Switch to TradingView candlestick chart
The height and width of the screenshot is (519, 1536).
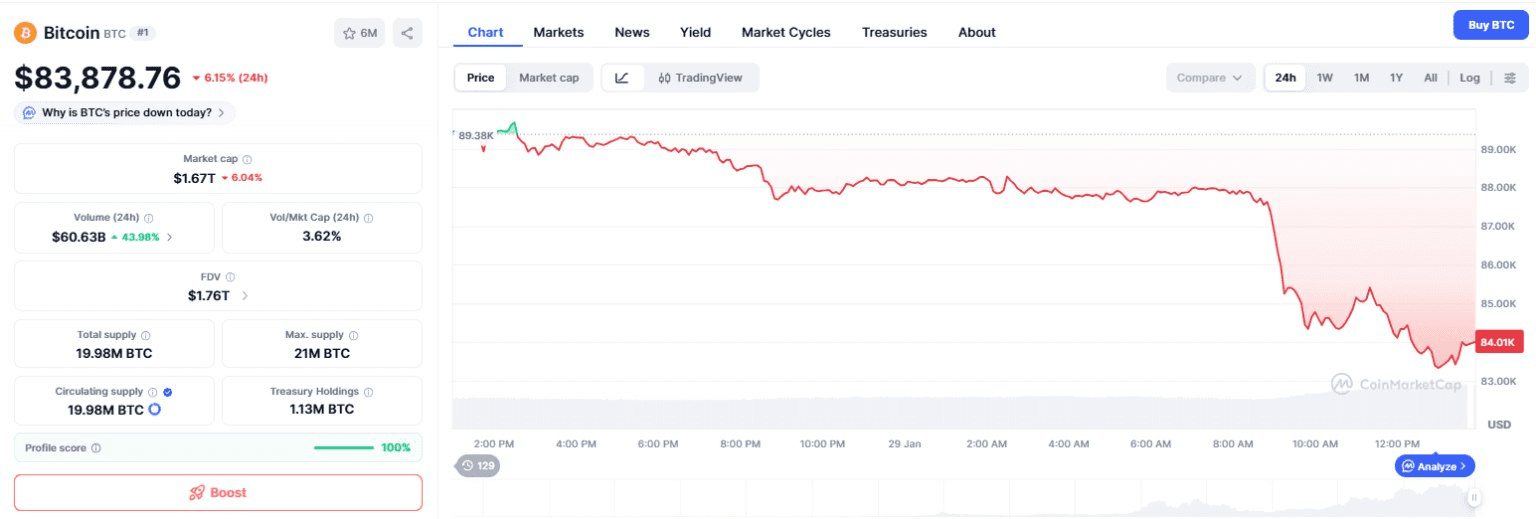click(700, 78)
